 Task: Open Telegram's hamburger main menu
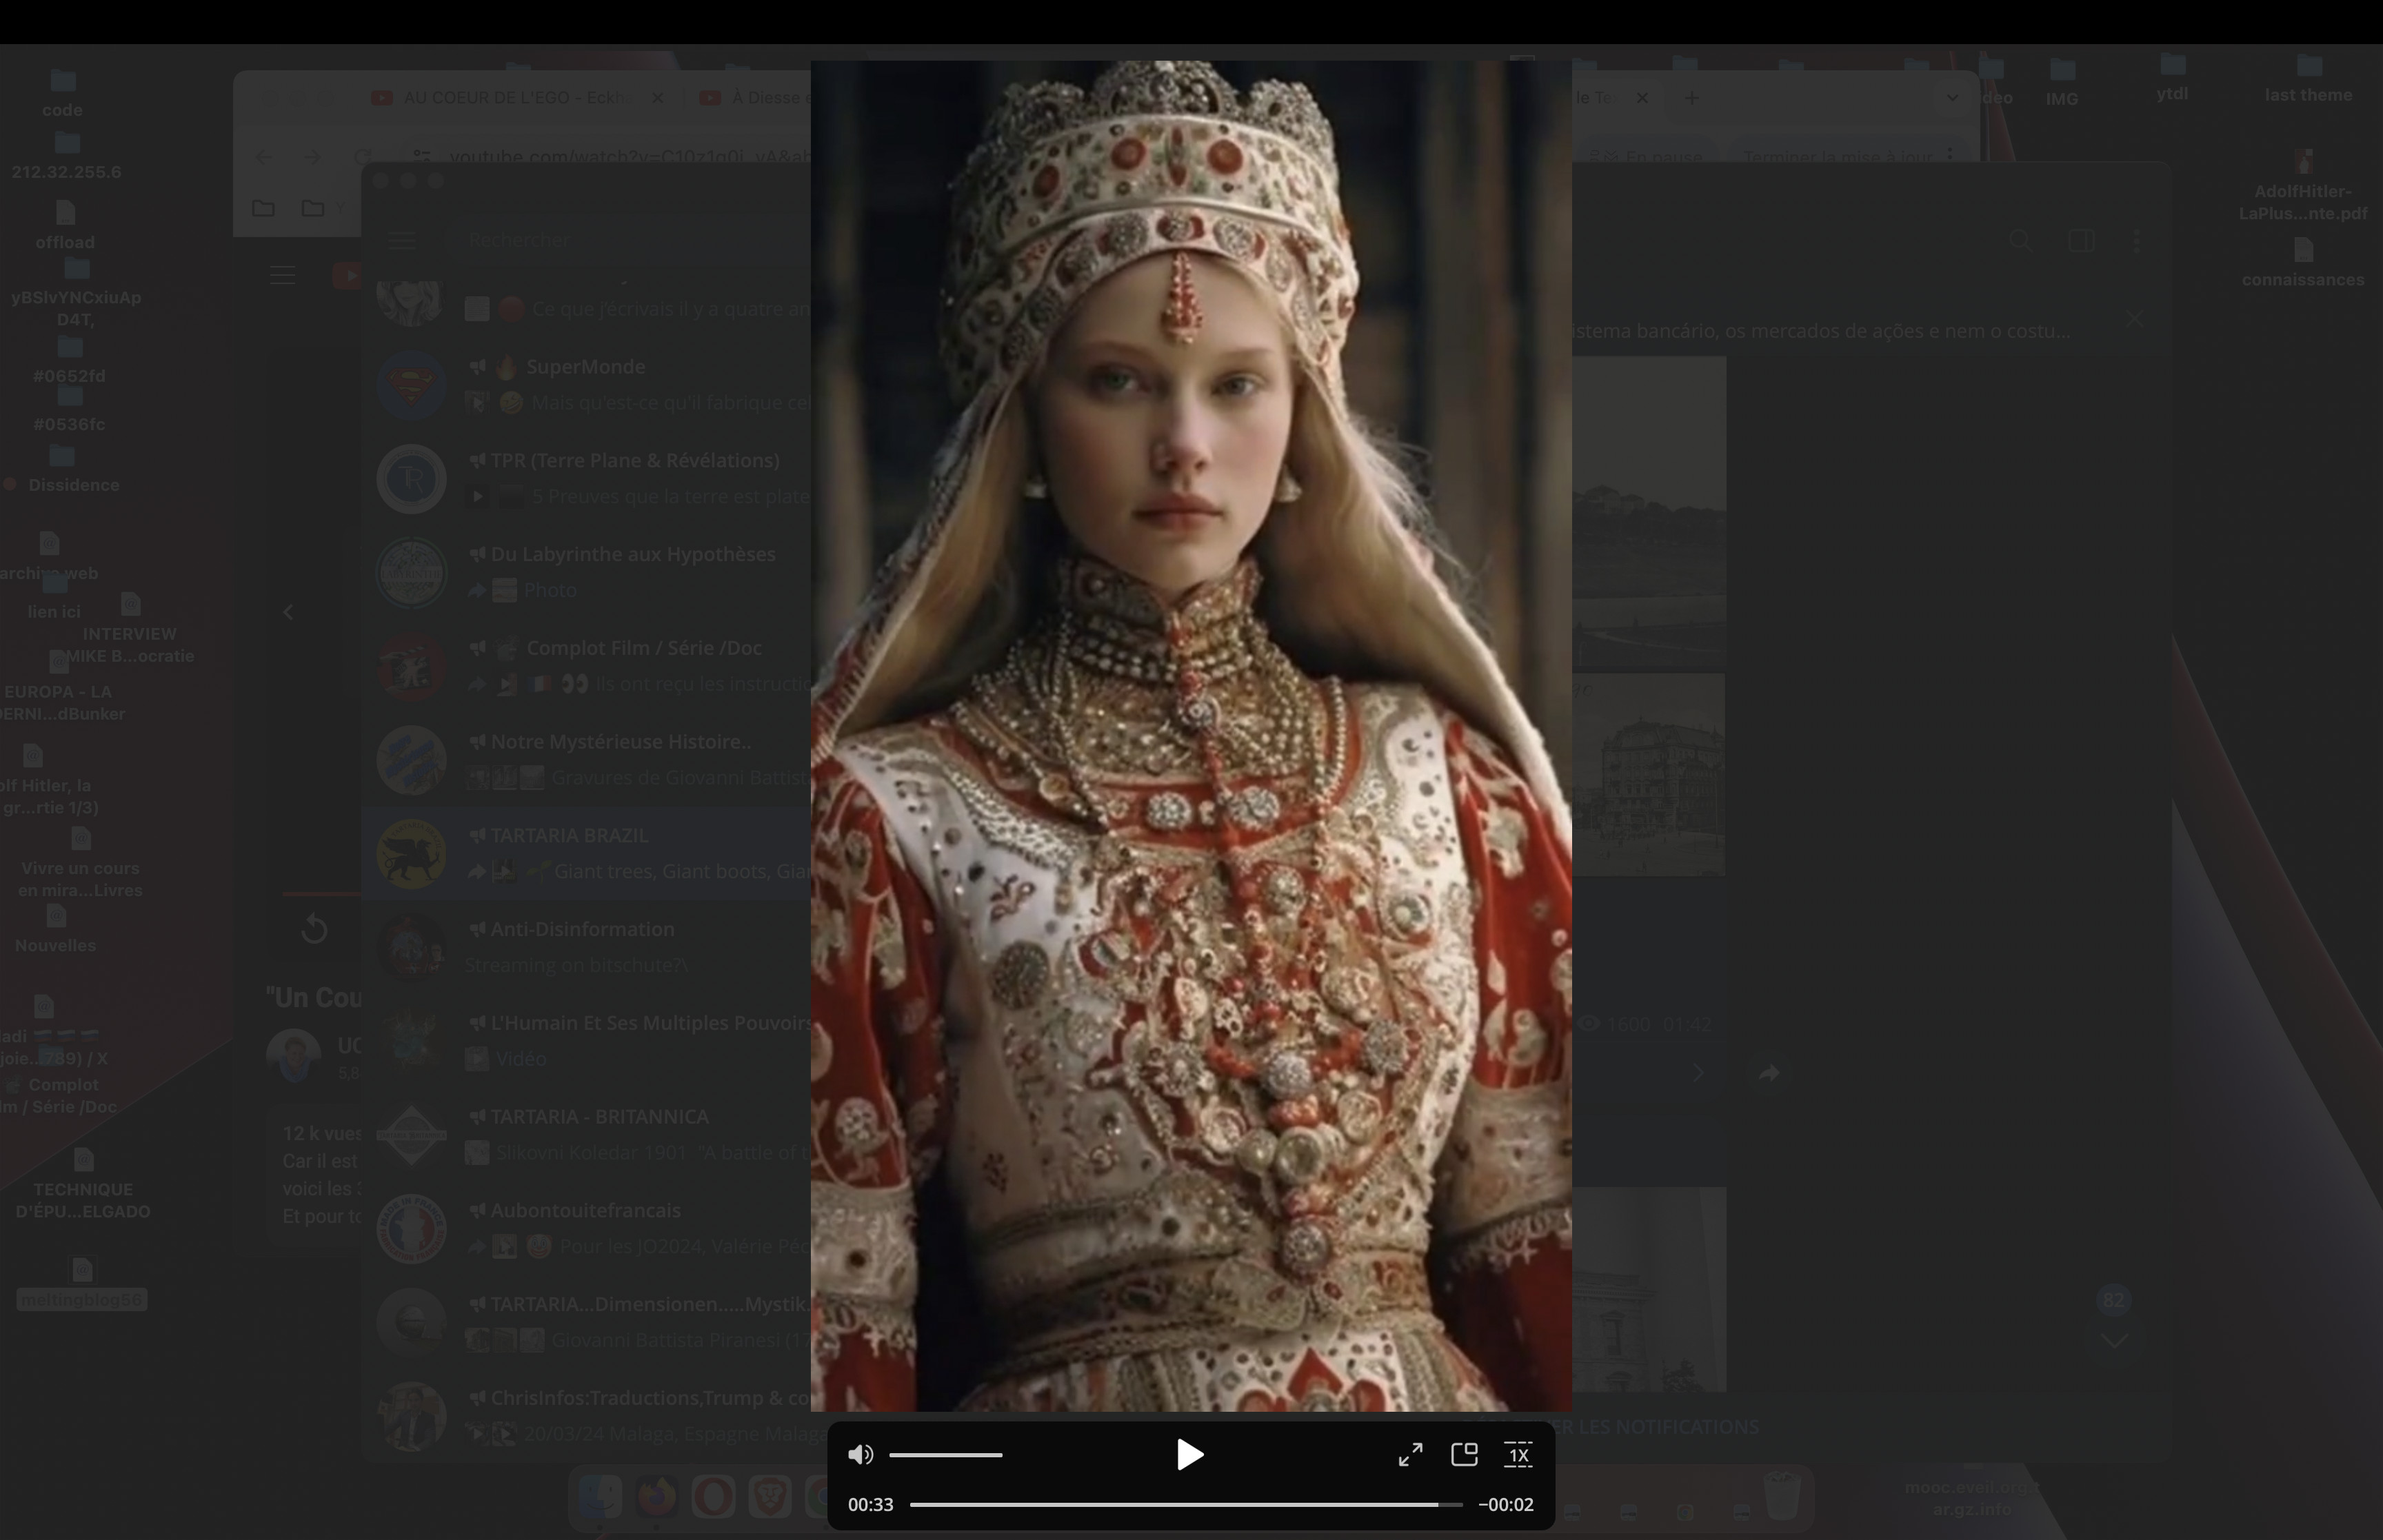(402, 240)
